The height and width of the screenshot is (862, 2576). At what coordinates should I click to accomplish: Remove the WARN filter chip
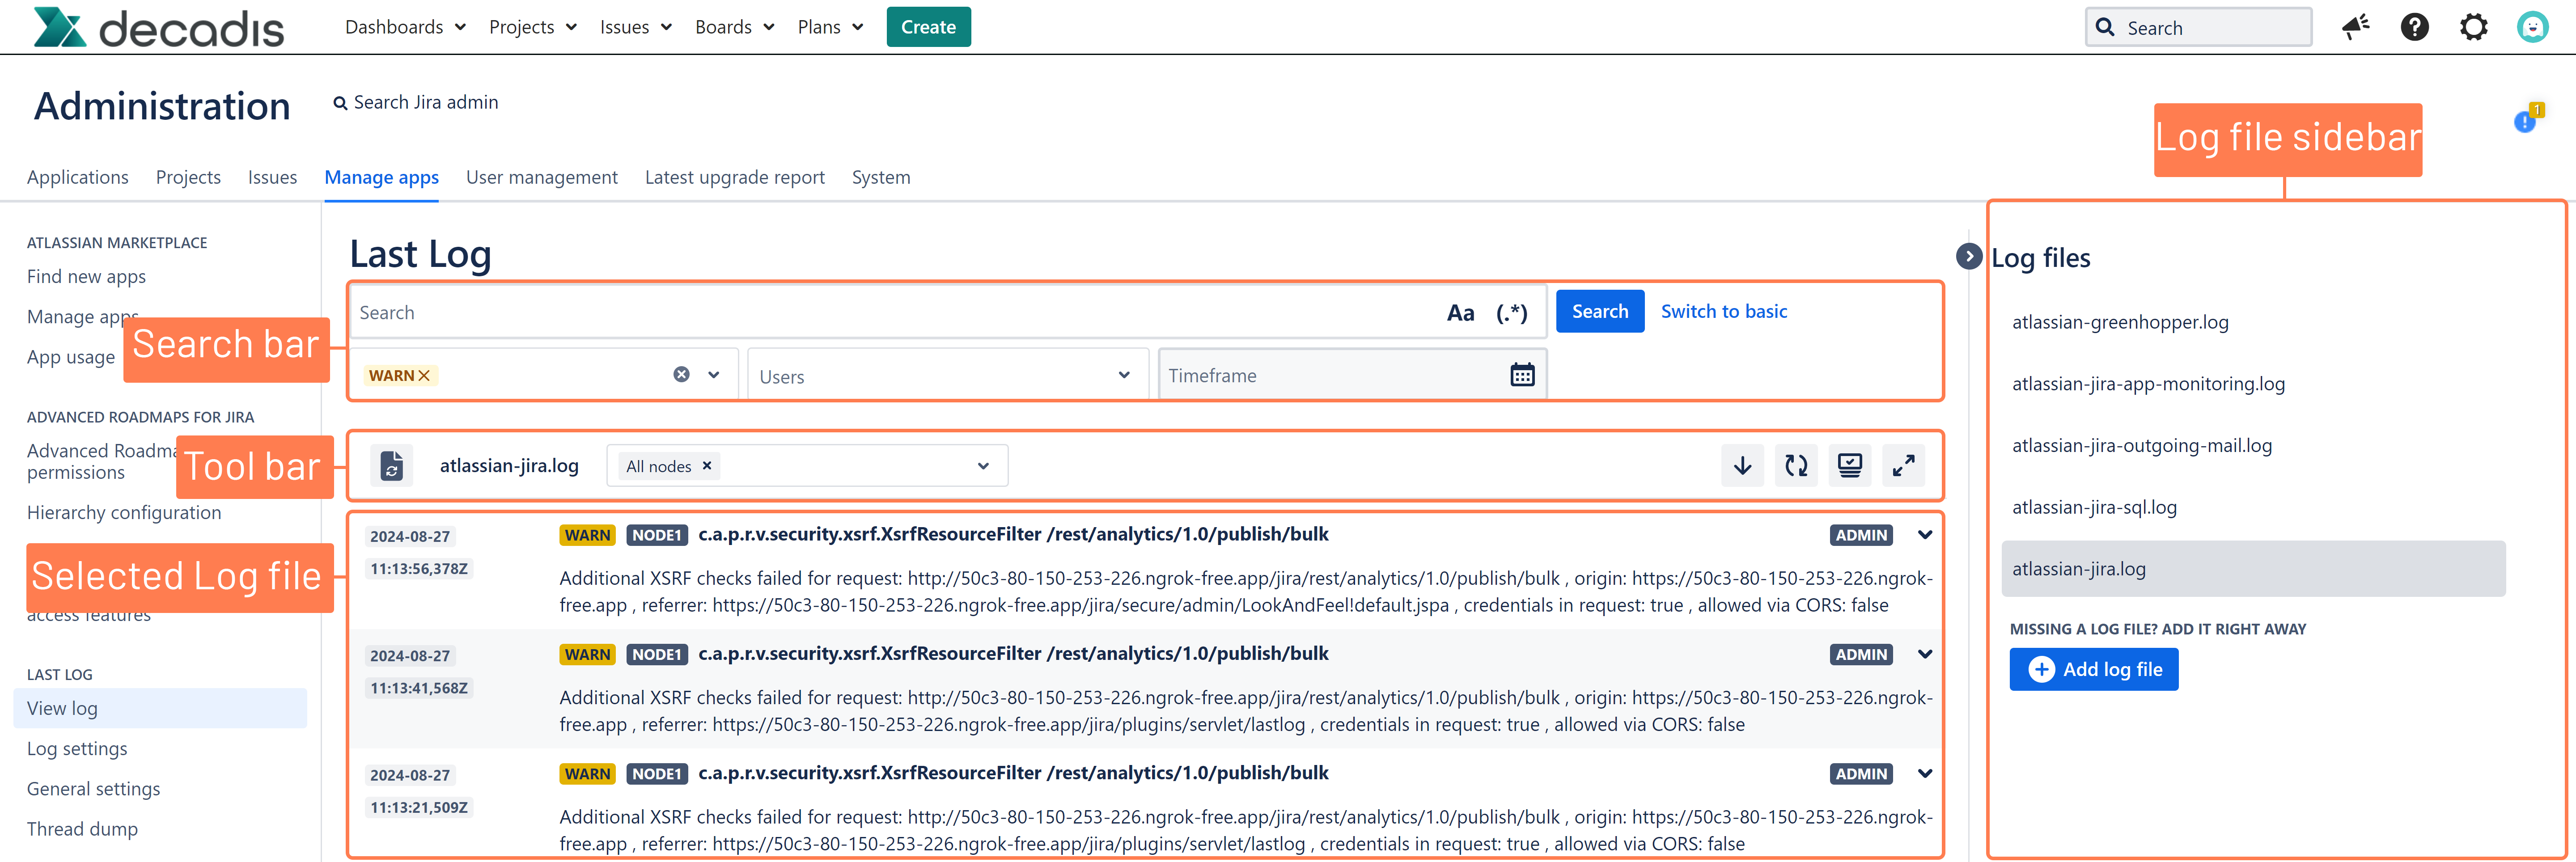tap(425, 375)
